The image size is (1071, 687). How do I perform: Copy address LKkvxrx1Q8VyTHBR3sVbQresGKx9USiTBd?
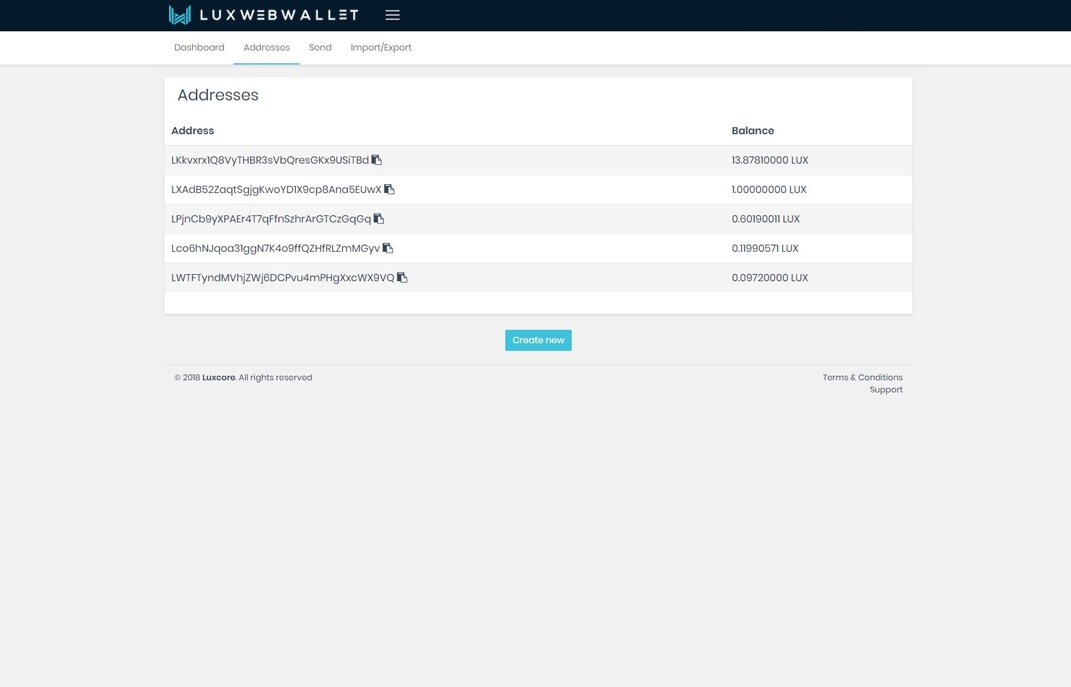[x=376, y=160]
